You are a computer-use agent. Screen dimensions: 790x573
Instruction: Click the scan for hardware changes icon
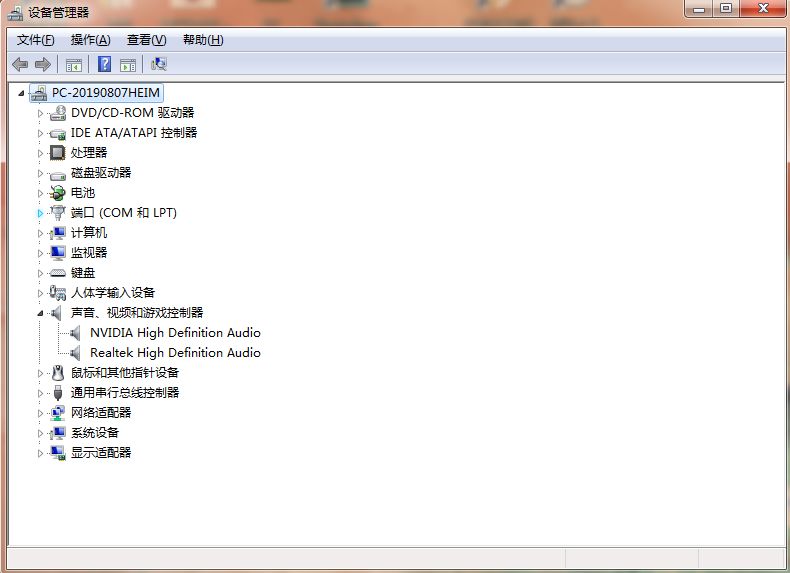pos(159,64)
